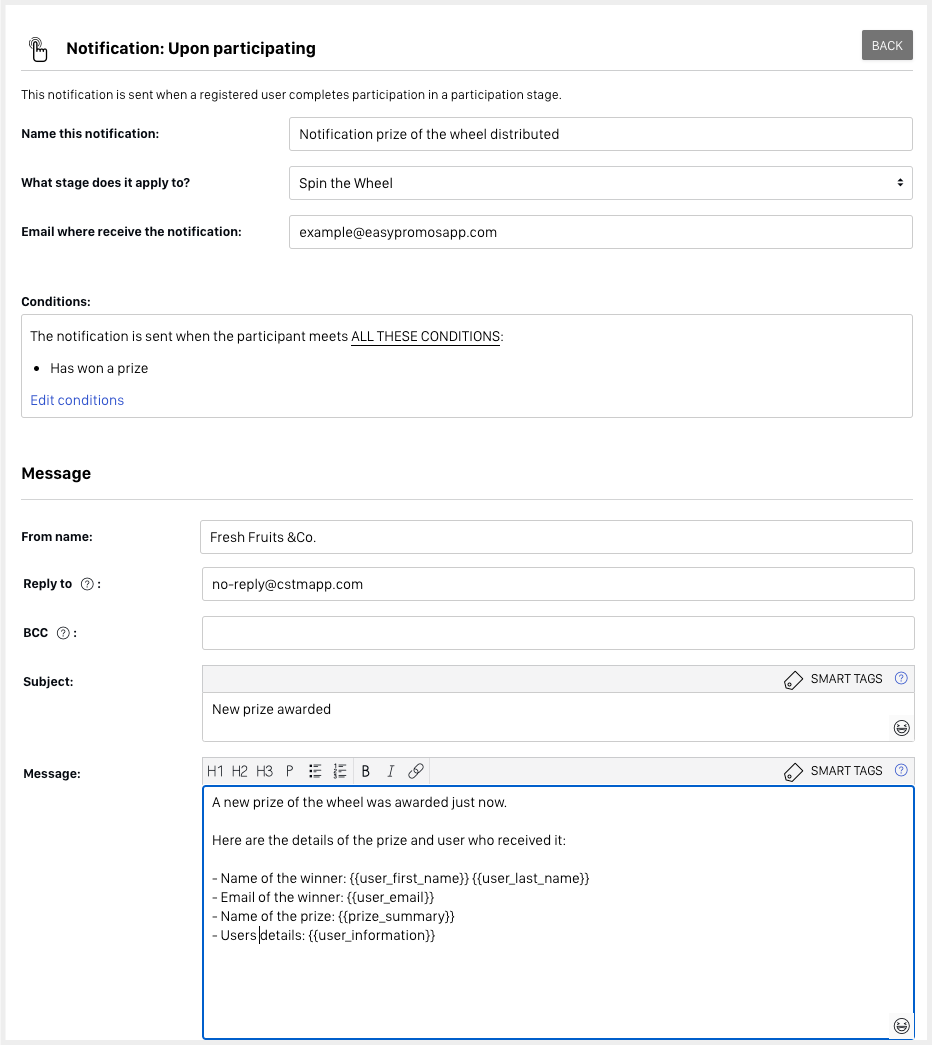933x1048 pixels.
Task: Insert numbered list in message
Action: (340, 771)
